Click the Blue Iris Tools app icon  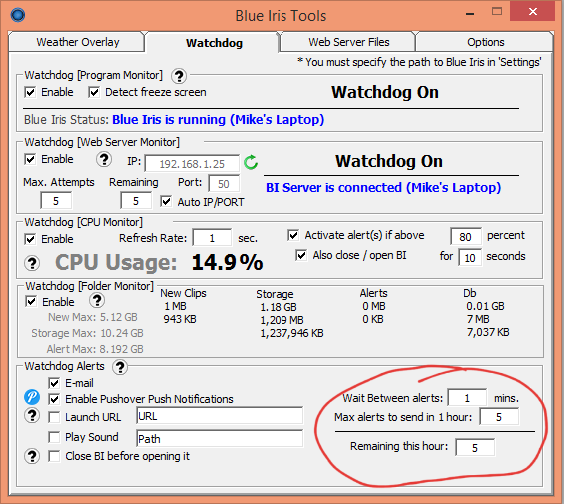[x=18, y=15]
